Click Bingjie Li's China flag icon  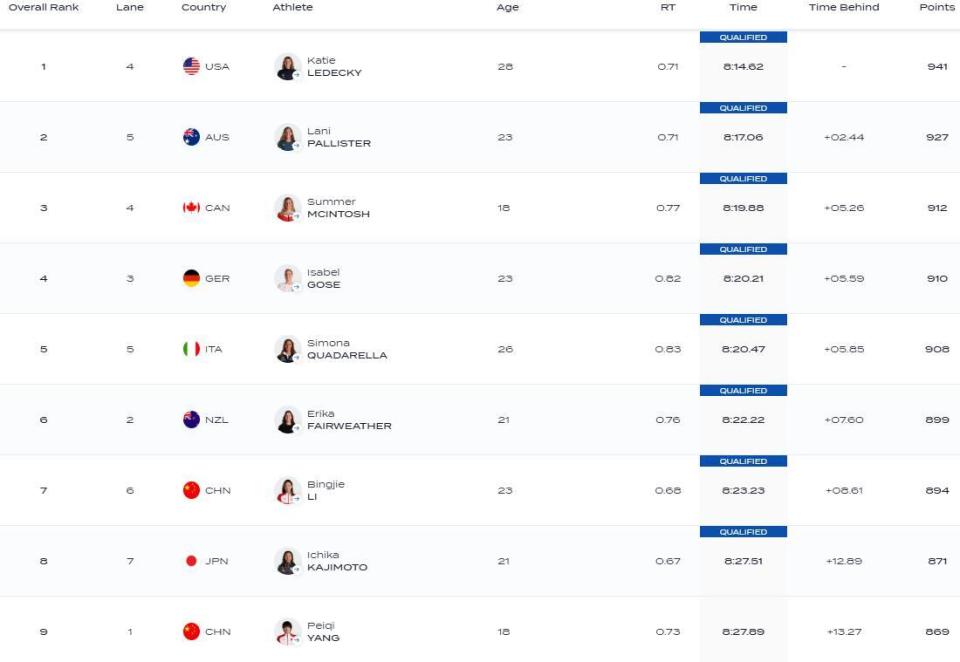(191, 491)
